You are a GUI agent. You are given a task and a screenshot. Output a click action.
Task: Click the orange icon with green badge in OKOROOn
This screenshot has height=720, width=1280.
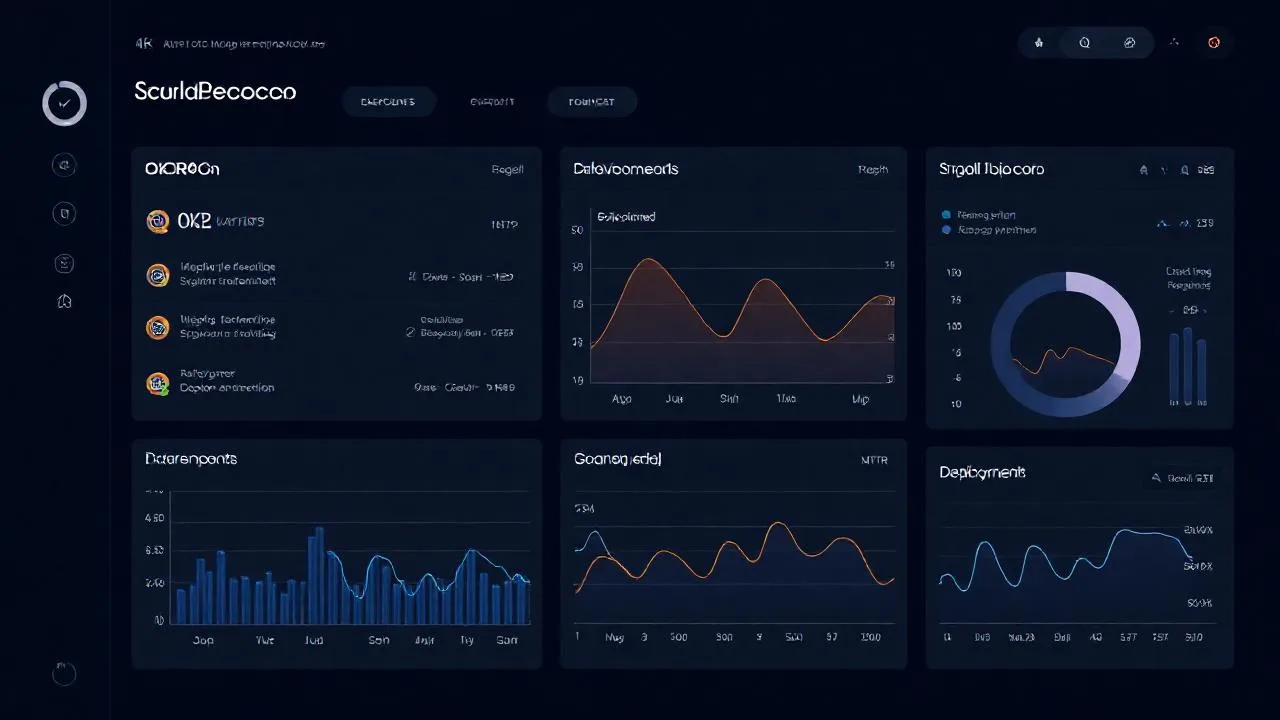(158, 382)
